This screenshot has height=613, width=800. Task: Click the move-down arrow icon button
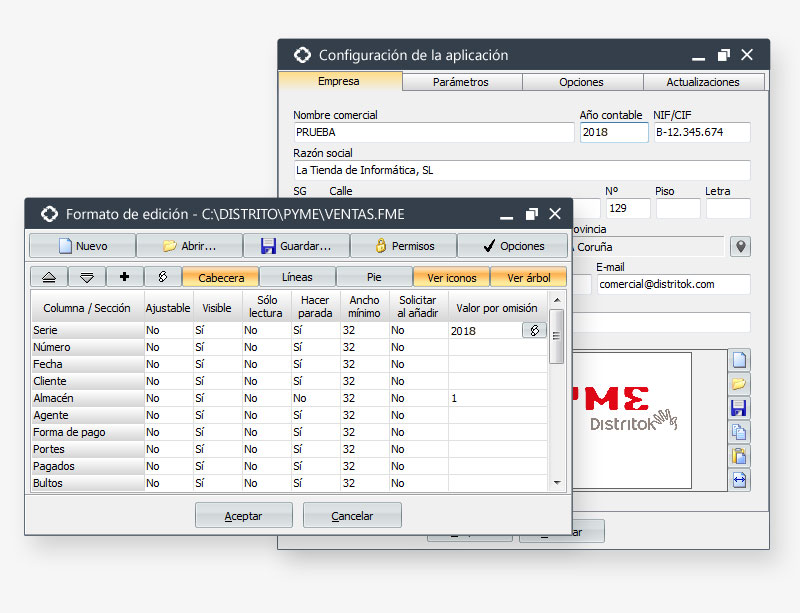(87, 277)
